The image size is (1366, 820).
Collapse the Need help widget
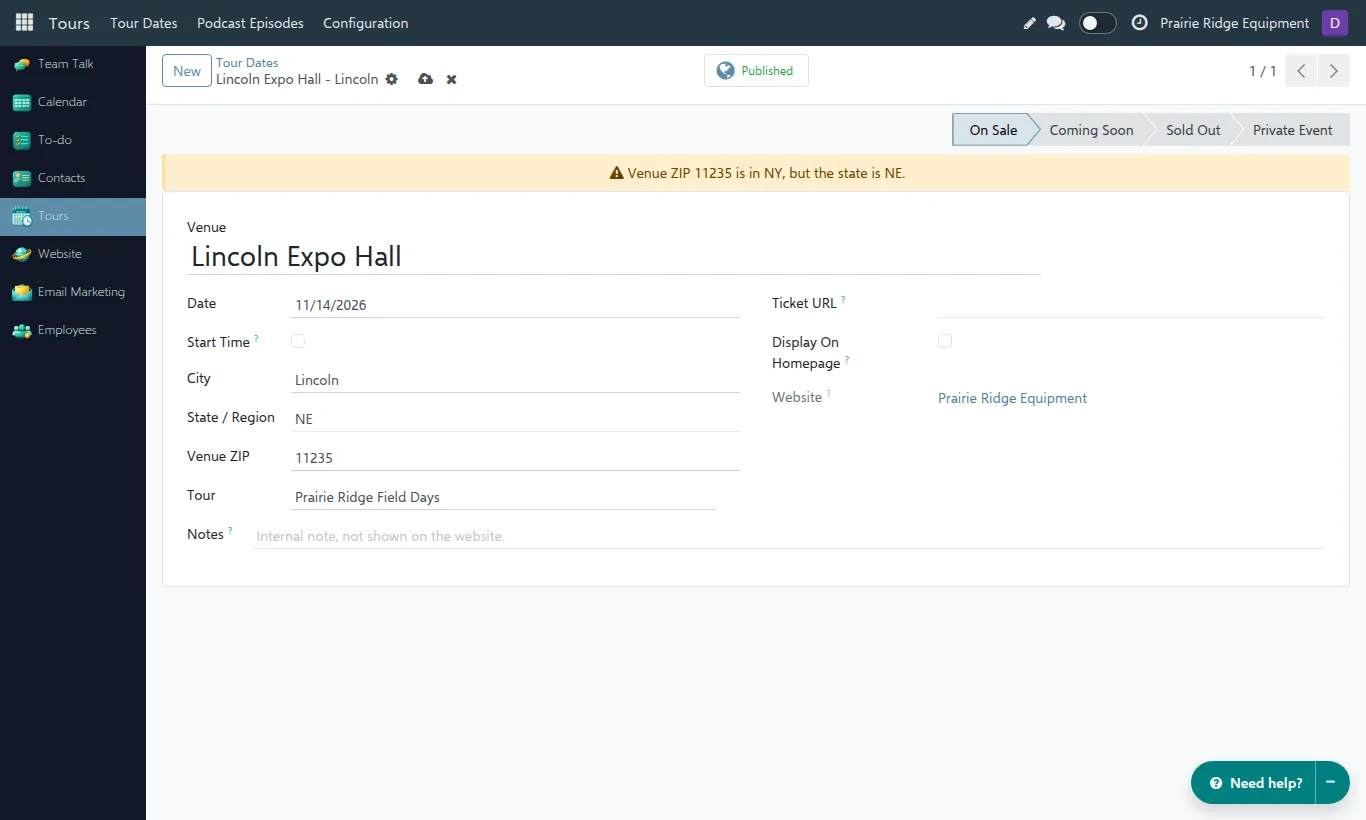tap(1331, 783)
